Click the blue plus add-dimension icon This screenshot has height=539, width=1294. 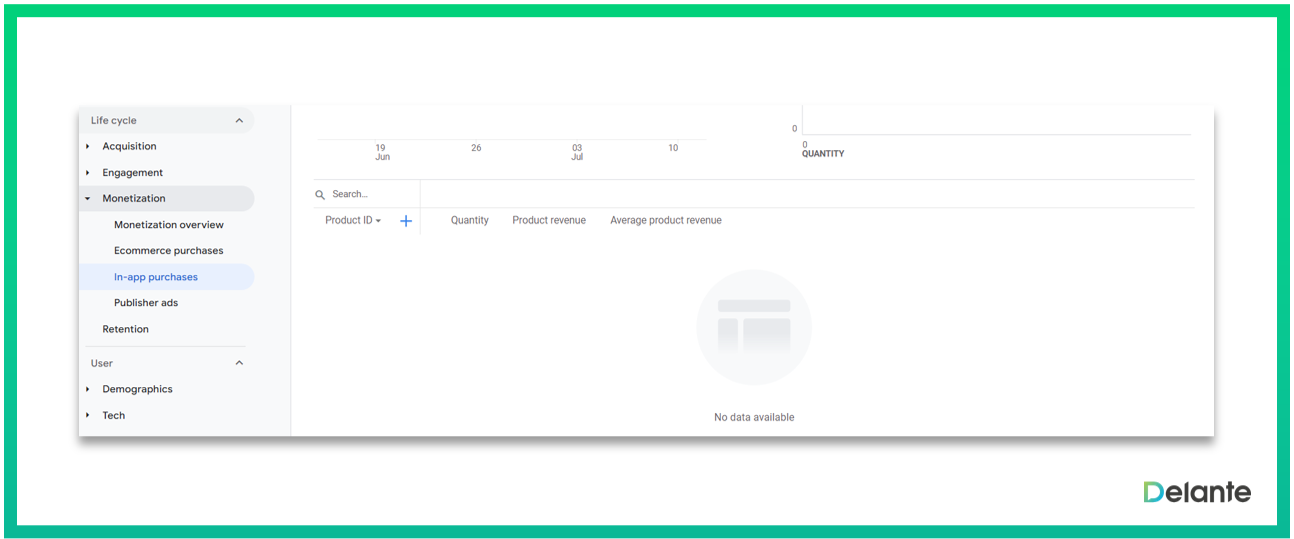pos(406,221)
